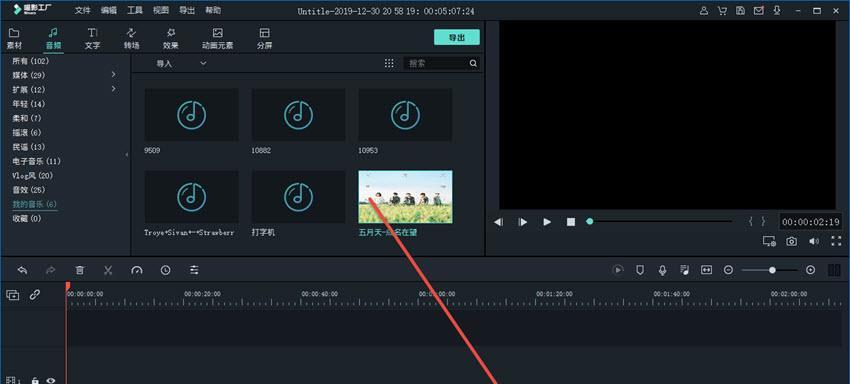Image resolution: width=850 pixels, height=384 pixels.
Task: Open the speed gauge tool
Action: click(137, 270)
